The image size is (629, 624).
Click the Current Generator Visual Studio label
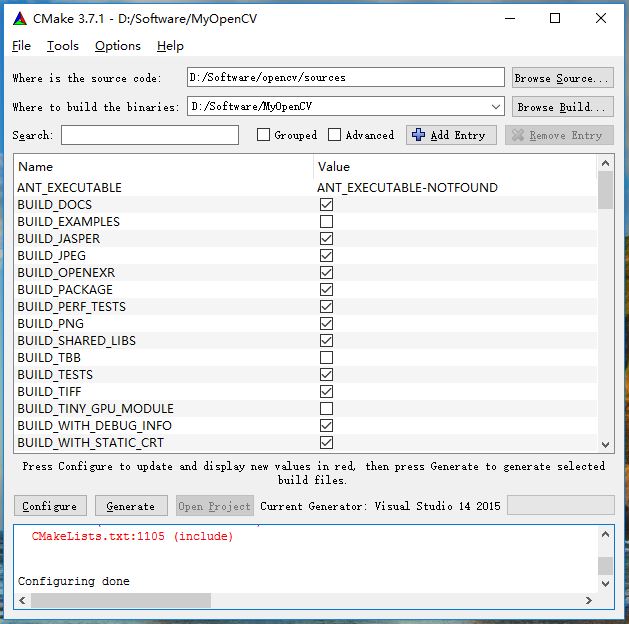pos(380,506)
